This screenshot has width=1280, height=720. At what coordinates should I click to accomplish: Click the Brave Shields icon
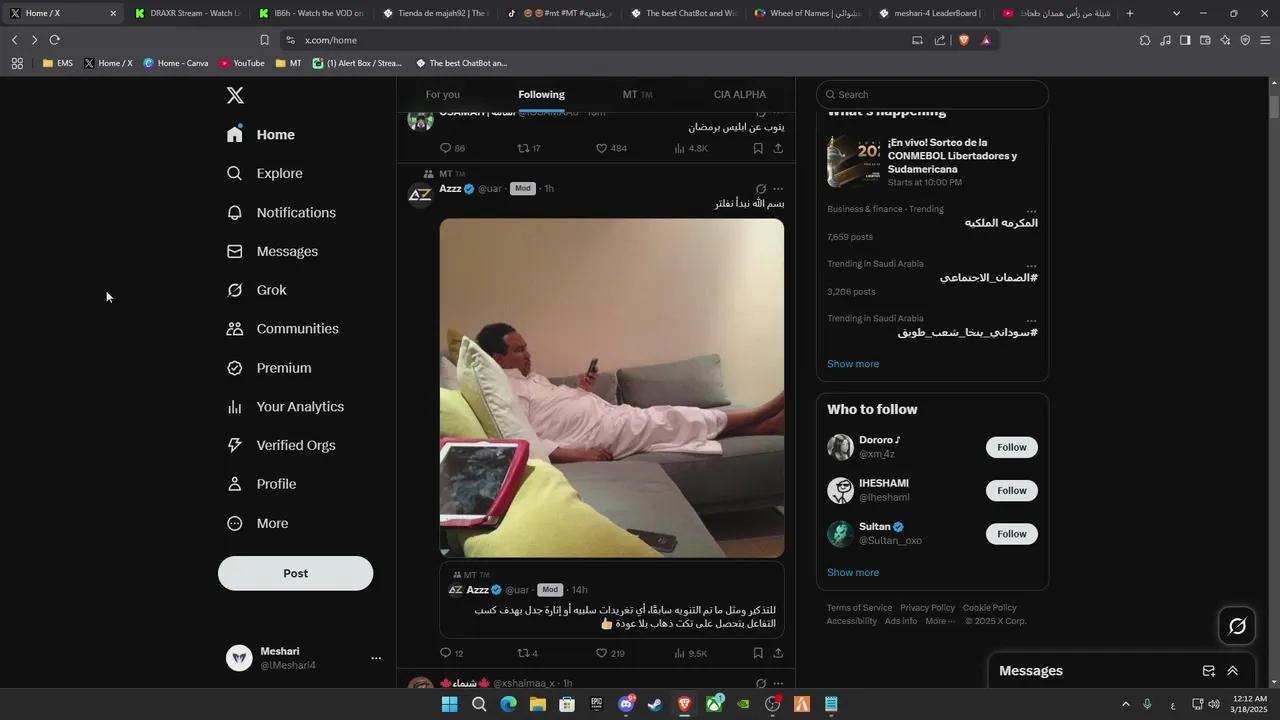pyautogui.click(x=965, y=40)
